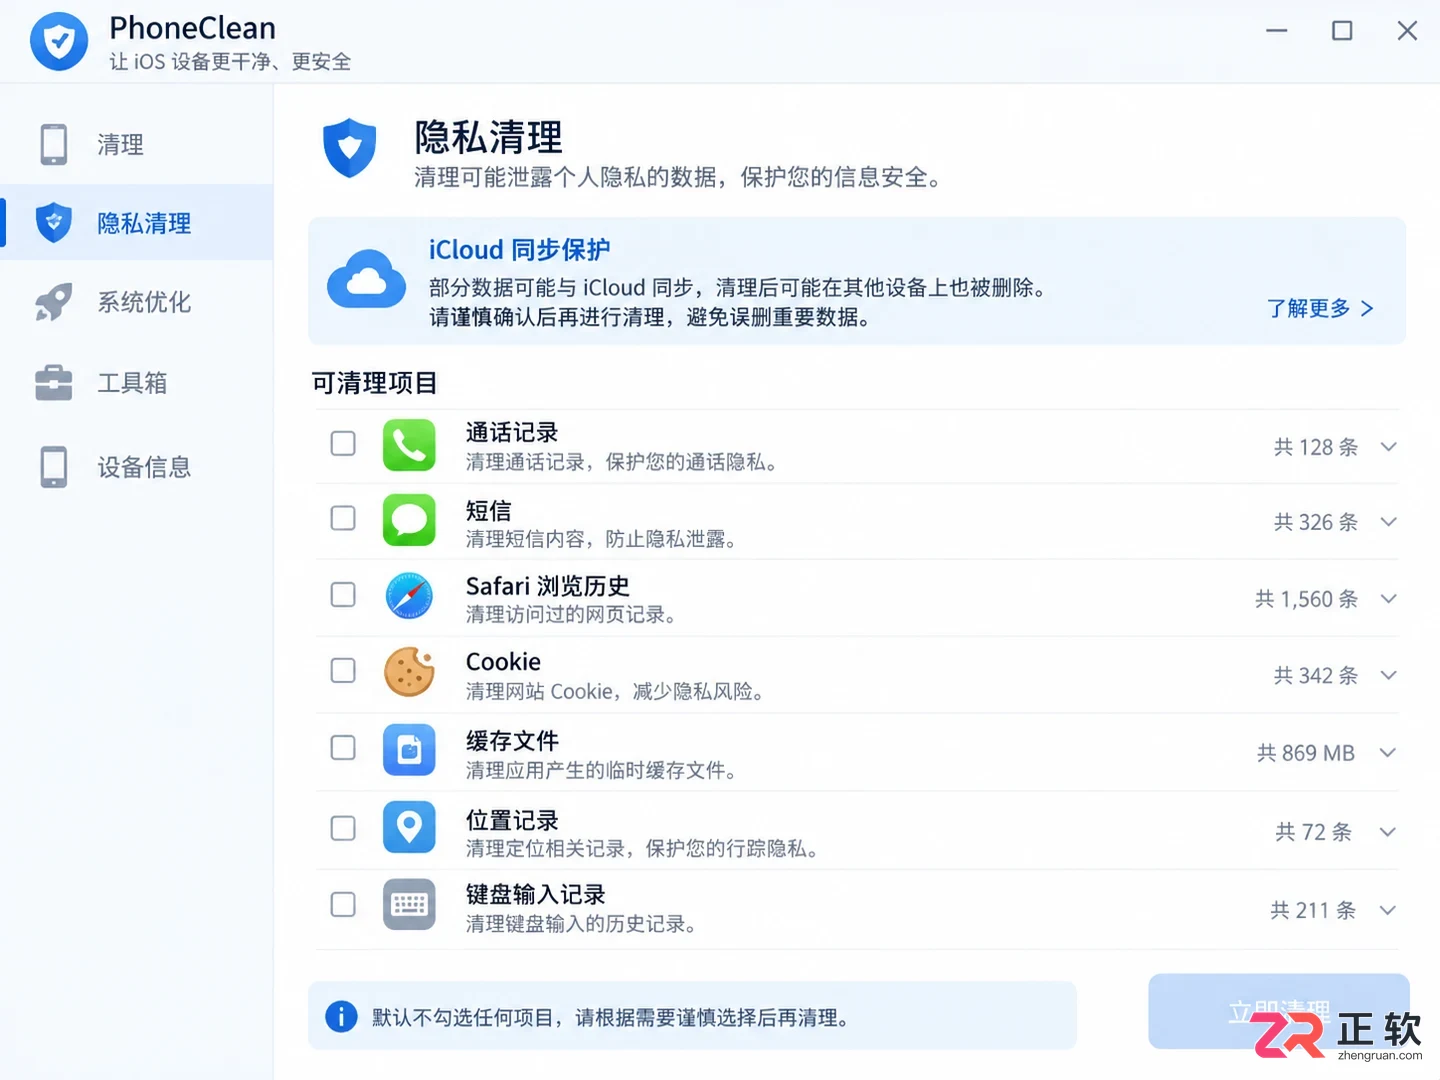This screenshot has height=1080, width=1440.
Task: Click the 通话记录 item title
Action: tap(512, 432)
